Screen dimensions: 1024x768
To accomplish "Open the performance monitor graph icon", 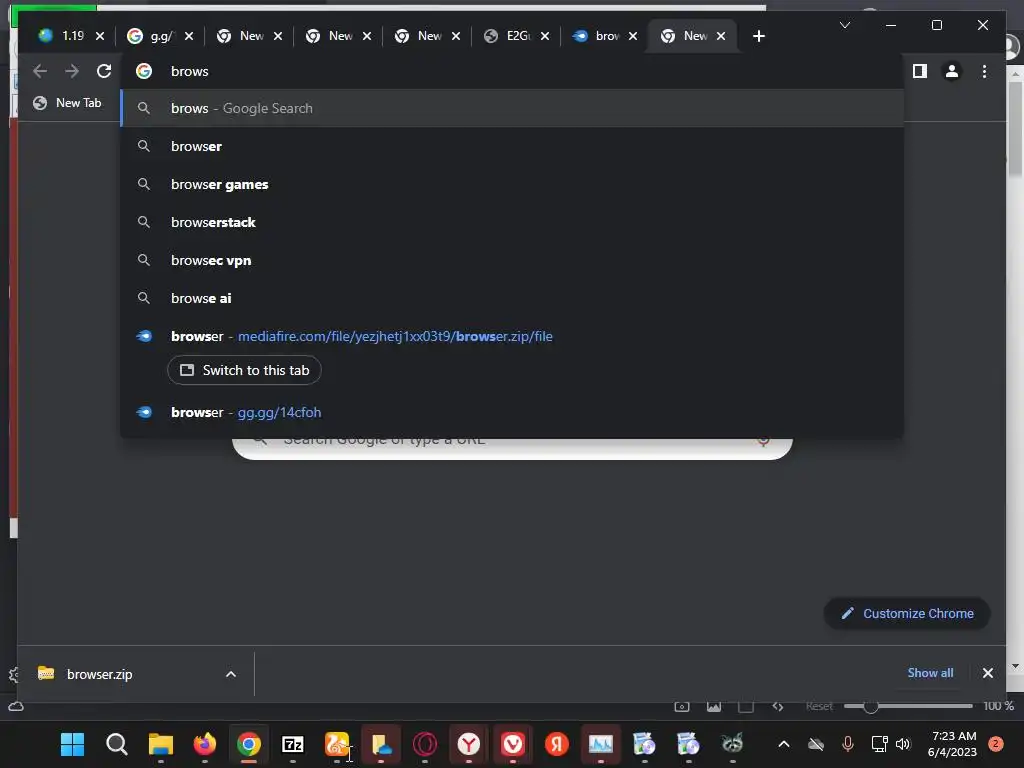I will coord(600,744).
